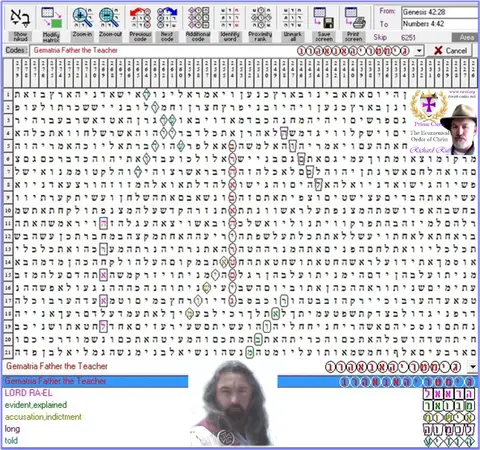The height and width of the screenshot is (450, 480).
Task: Click the From label
Action: tap(387, 11)
